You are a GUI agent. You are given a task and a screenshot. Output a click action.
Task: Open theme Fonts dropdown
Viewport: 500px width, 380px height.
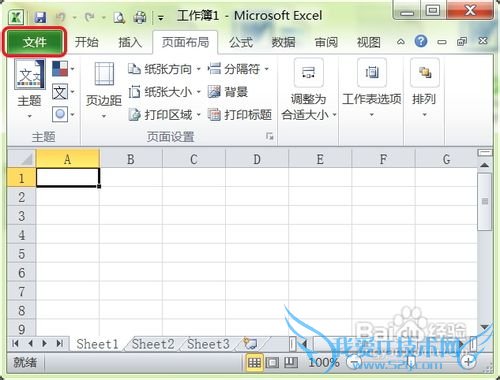coord(63,92)
